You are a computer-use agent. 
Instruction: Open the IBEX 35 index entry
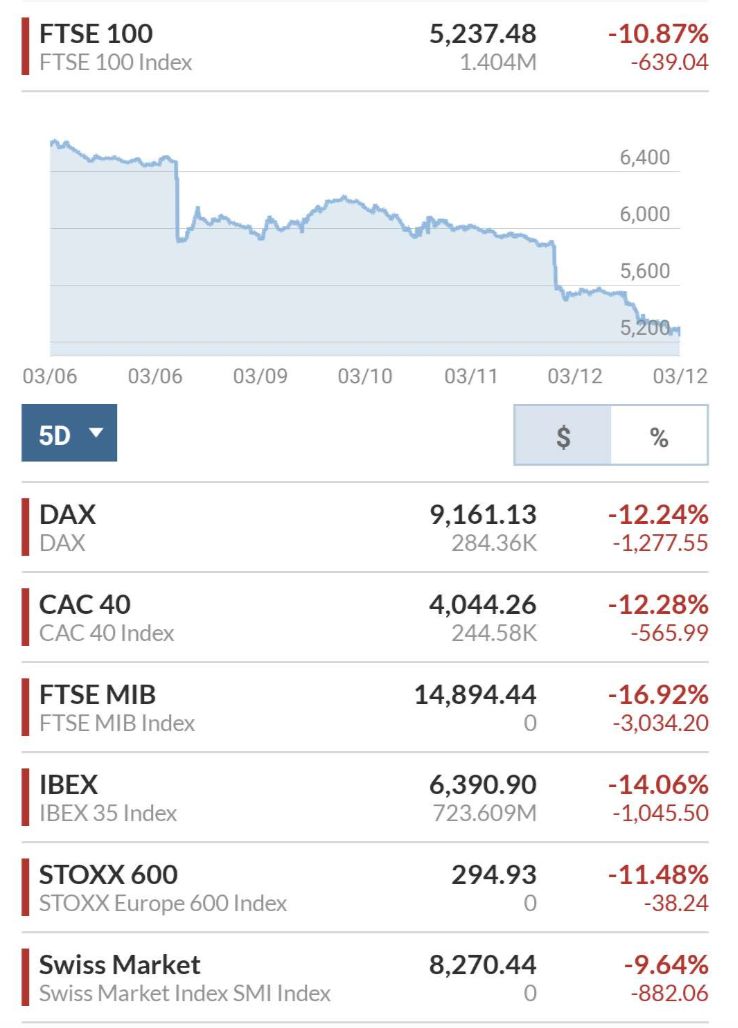[69, 785]
